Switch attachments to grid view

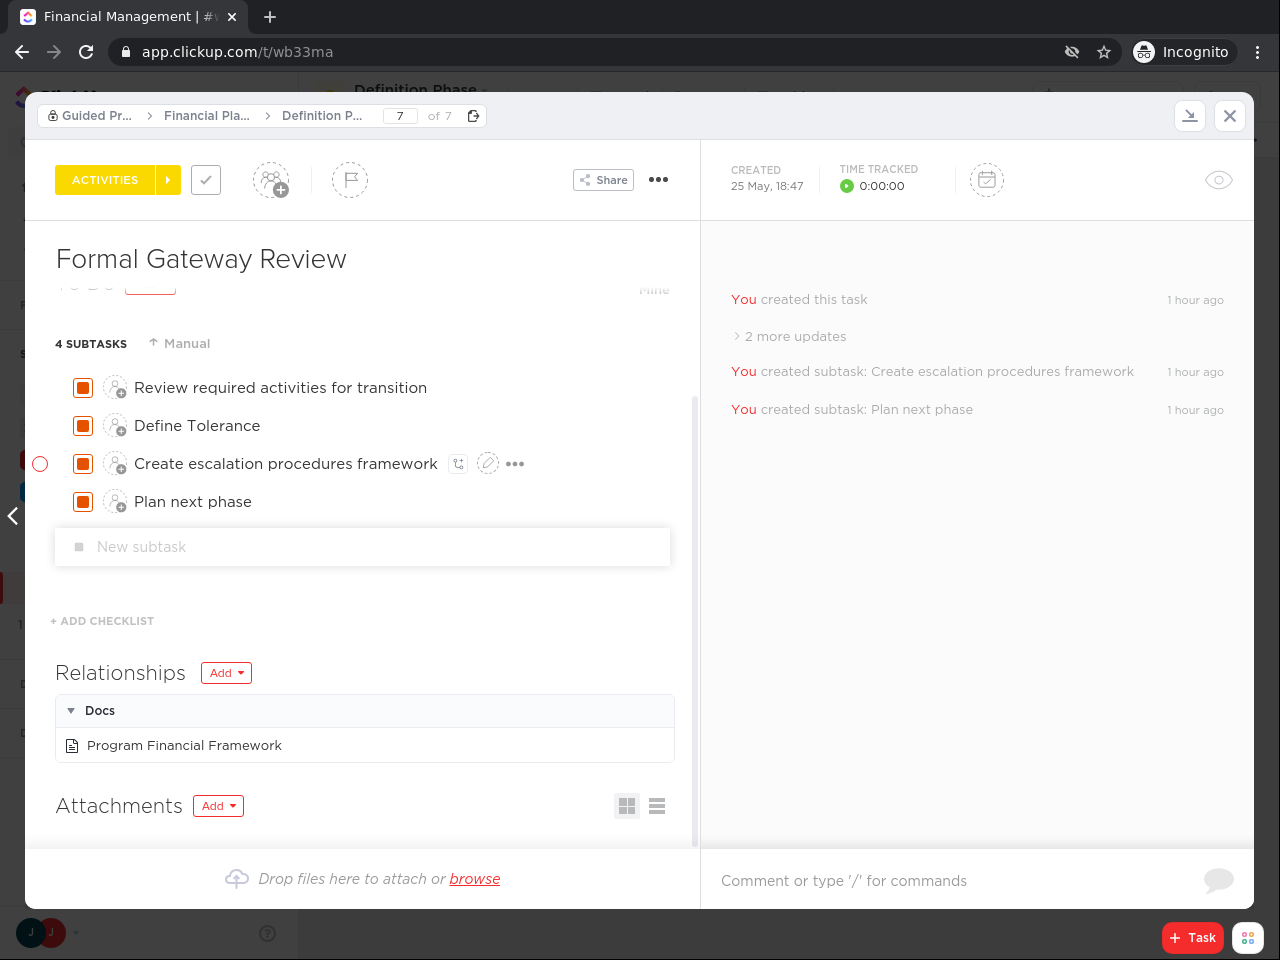click(x=627, y=806)
